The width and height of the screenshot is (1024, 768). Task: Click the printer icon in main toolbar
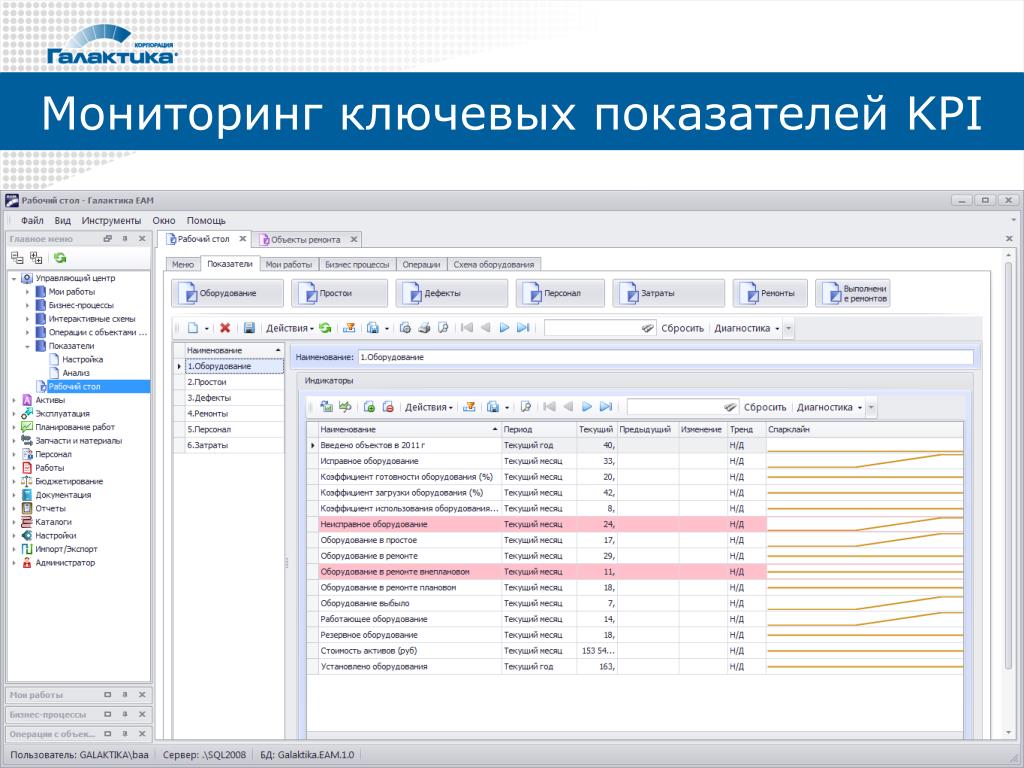coord(424,328)
